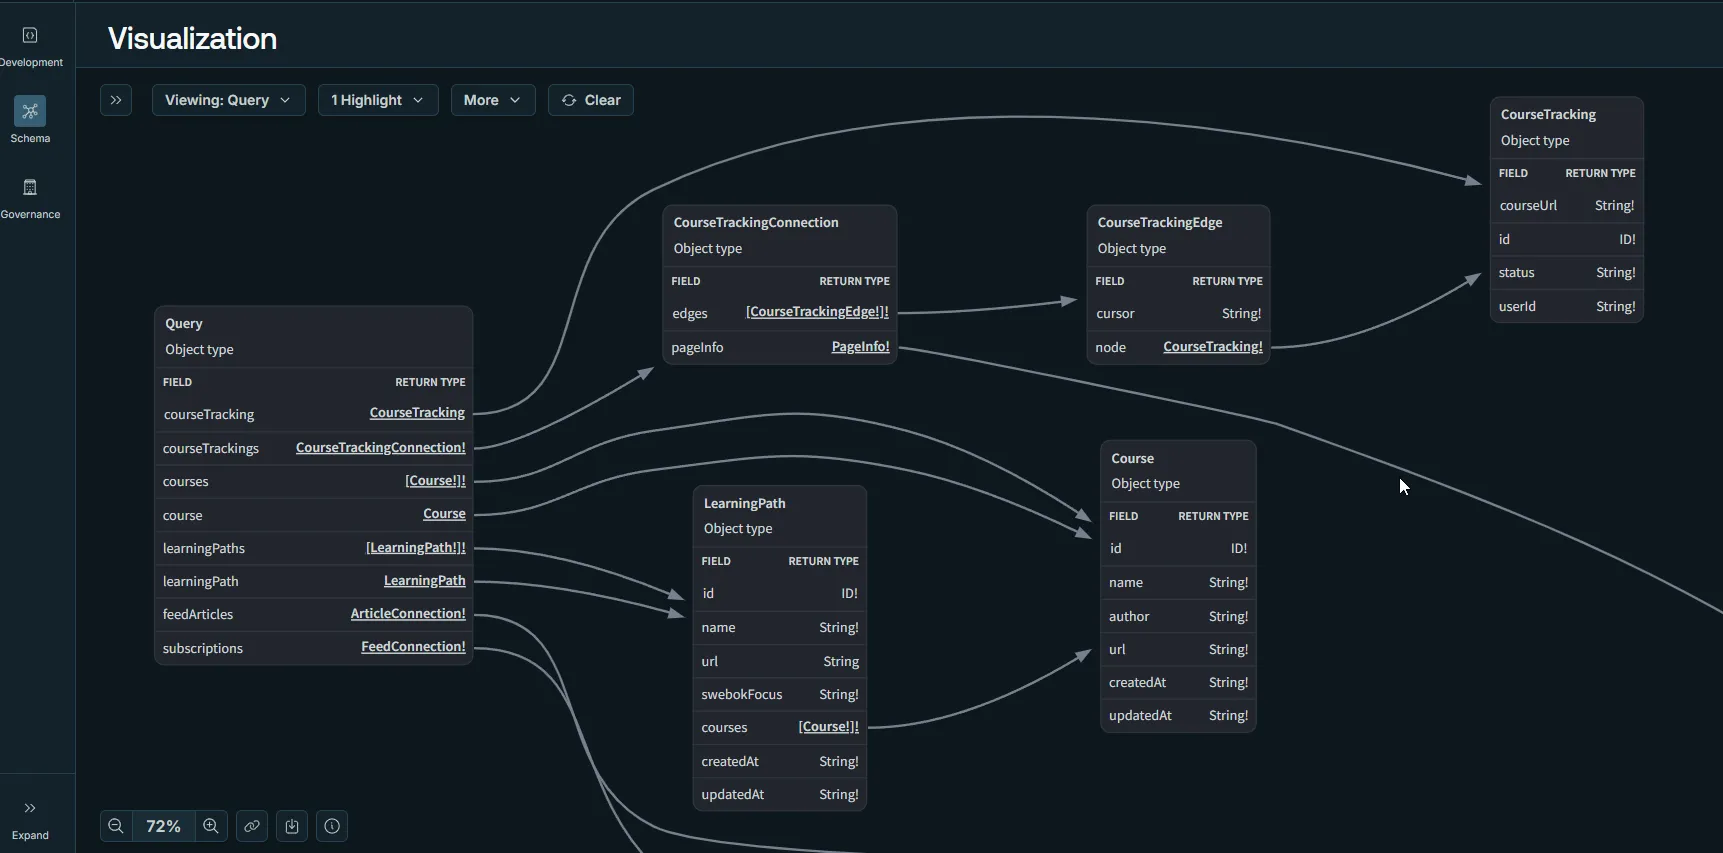Click the cursor field in CourseTrackingEdge

1178,313
